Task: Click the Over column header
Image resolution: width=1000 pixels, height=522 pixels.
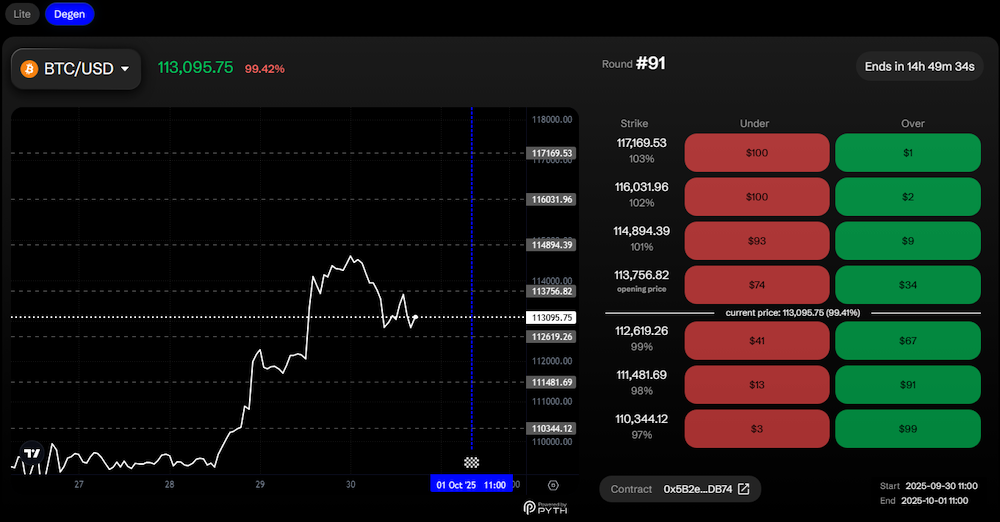Action: pos(913,123)
